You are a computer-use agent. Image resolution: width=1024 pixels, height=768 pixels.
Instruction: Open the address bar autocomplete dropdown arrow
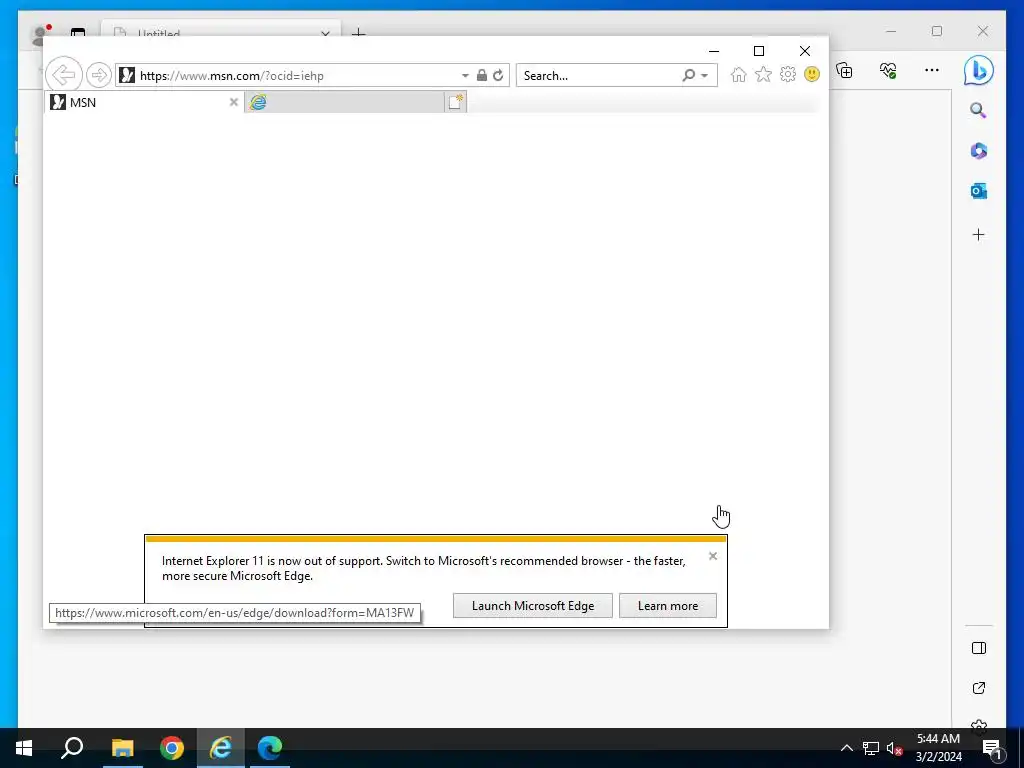465,75
